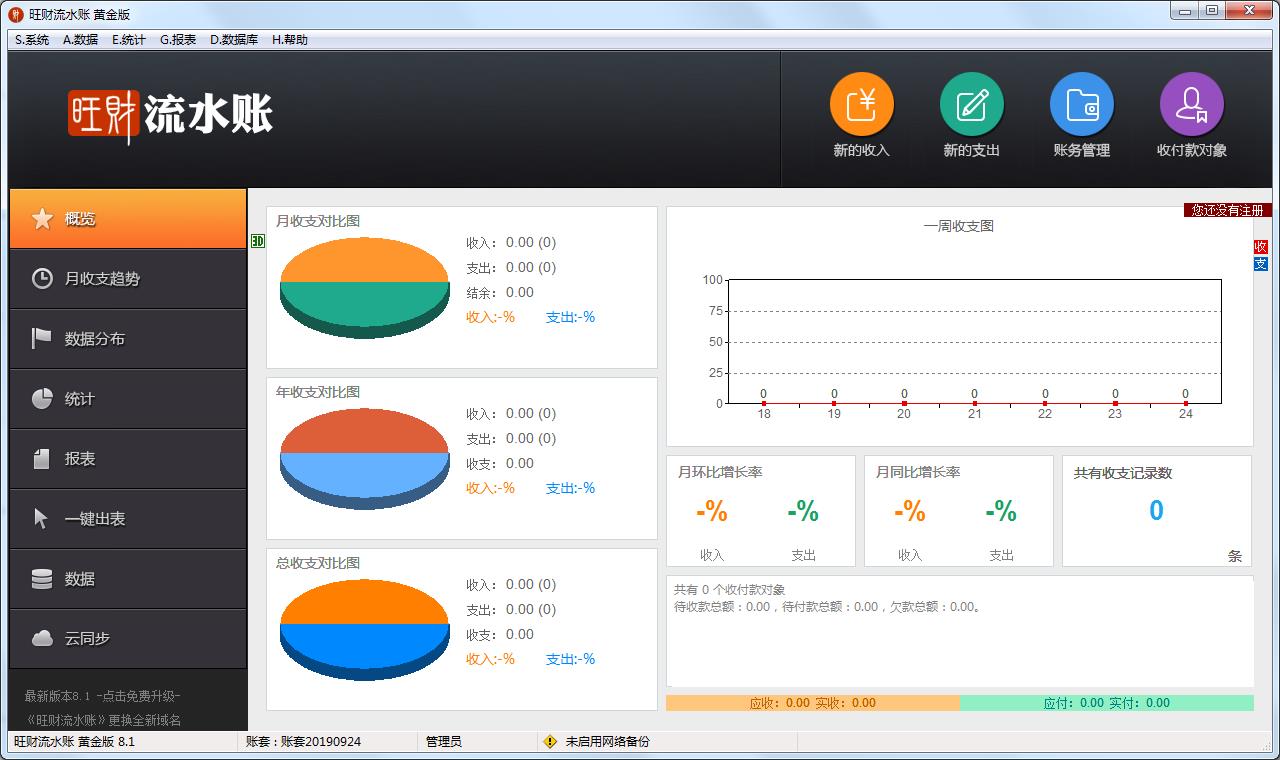Viewport: 1280px width, 760px height.
Task: Open the A.数据 menu
Action: (x=80, y=40)
